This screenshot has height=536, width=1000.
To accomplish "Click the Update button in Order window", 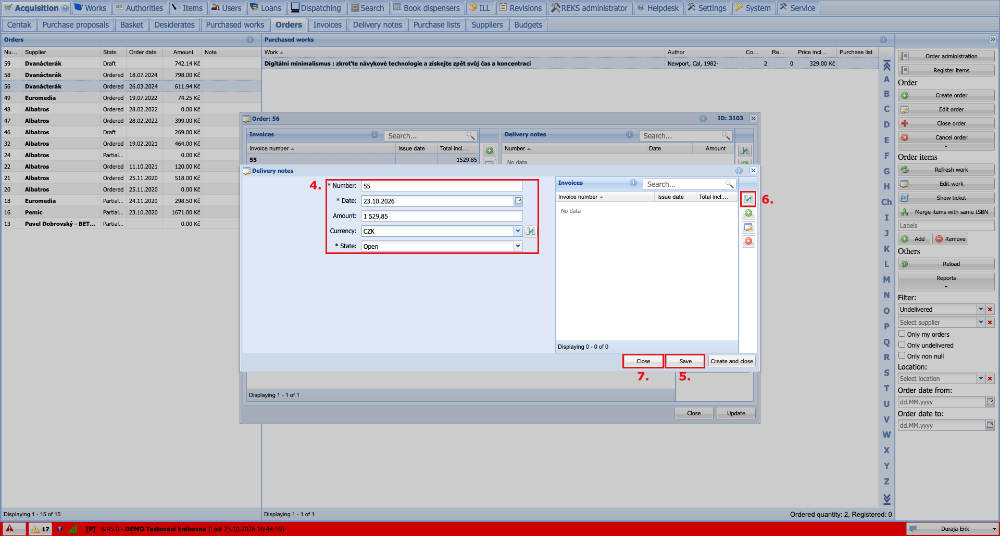I will 736,413.
